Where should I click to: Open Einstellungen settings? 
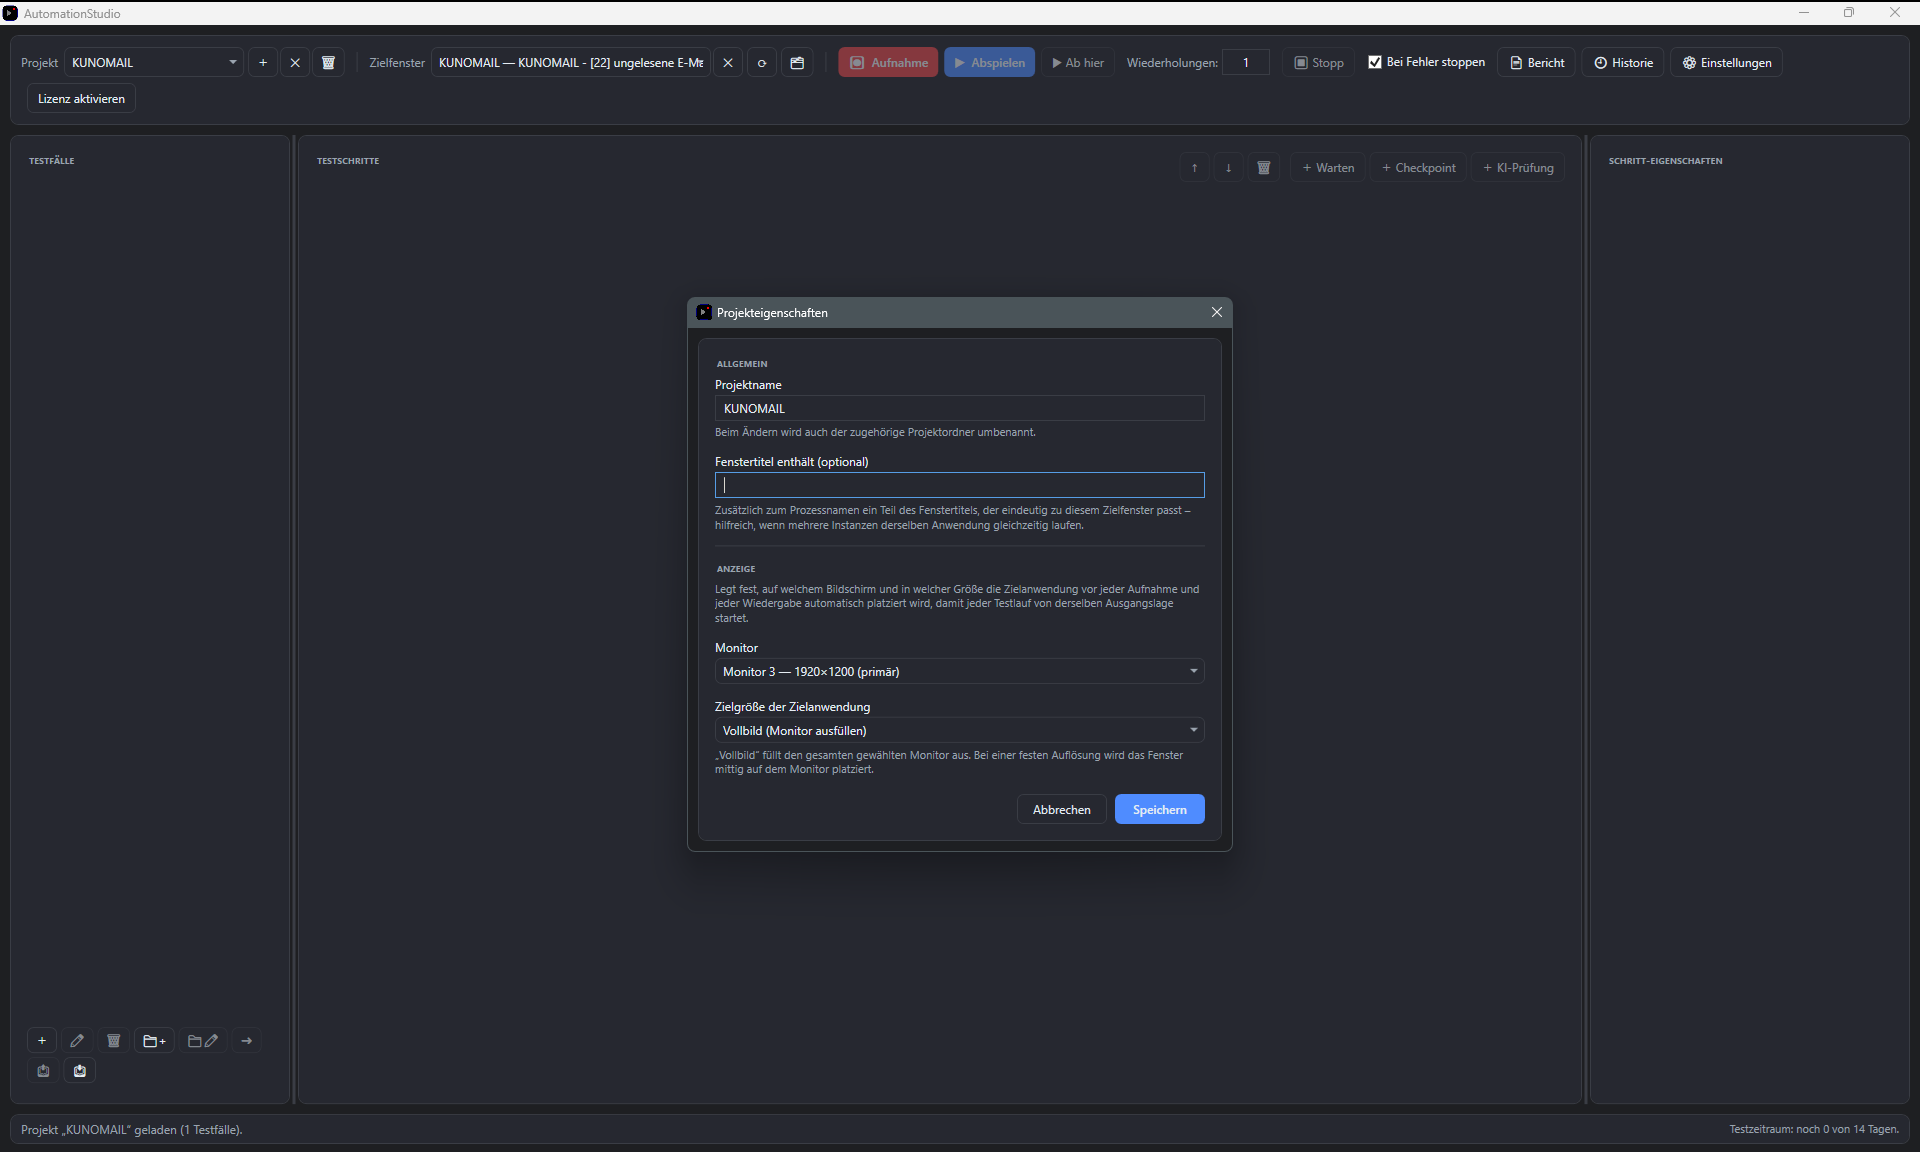pos(1726,62)
